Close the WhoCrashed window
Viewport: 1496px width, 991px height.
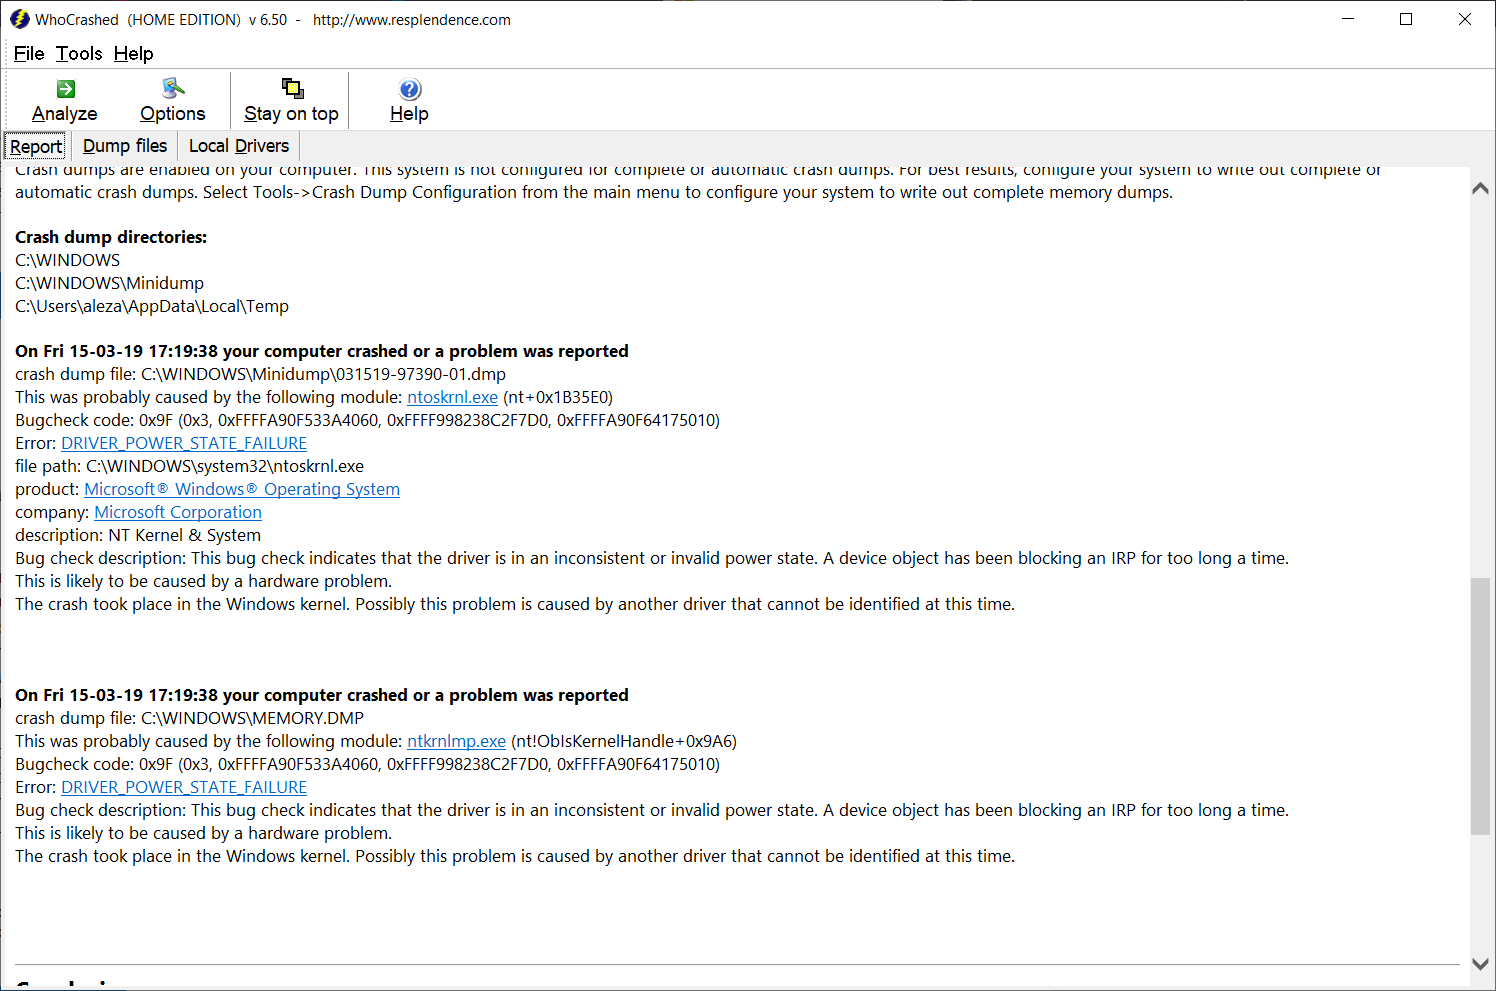point(1465,19)
